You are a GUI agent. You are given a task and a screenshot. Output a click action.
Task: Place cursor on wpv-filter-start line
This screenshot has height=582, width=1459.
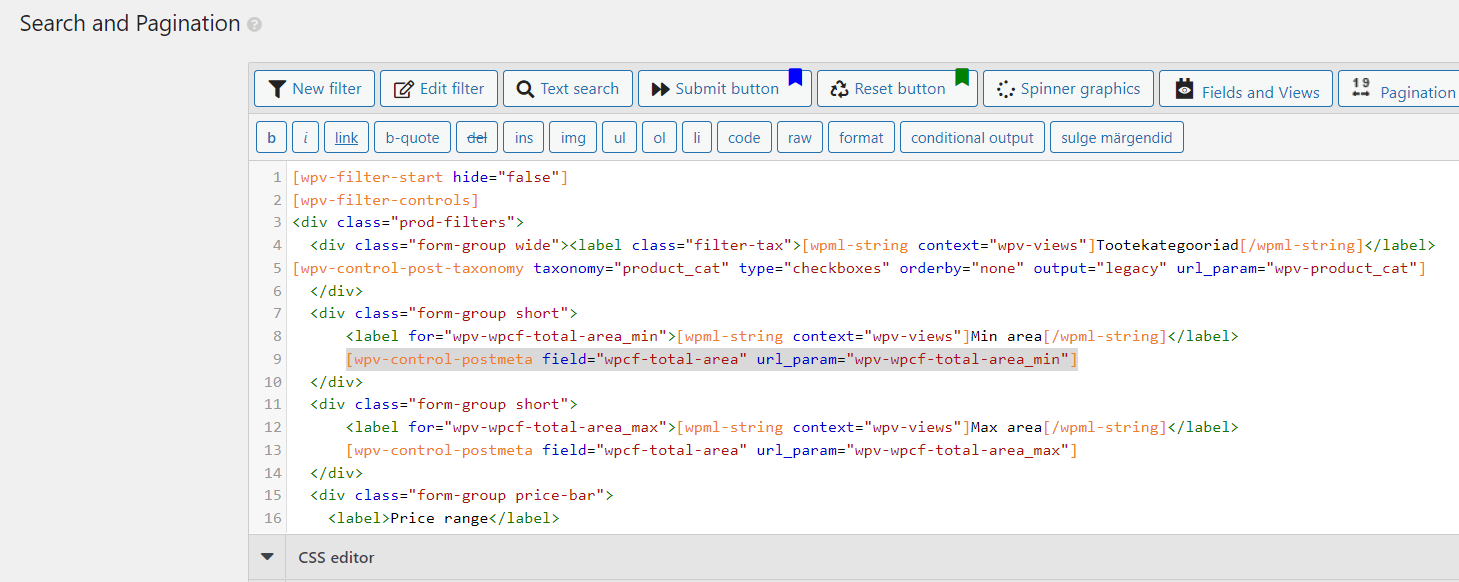point(430,177)
